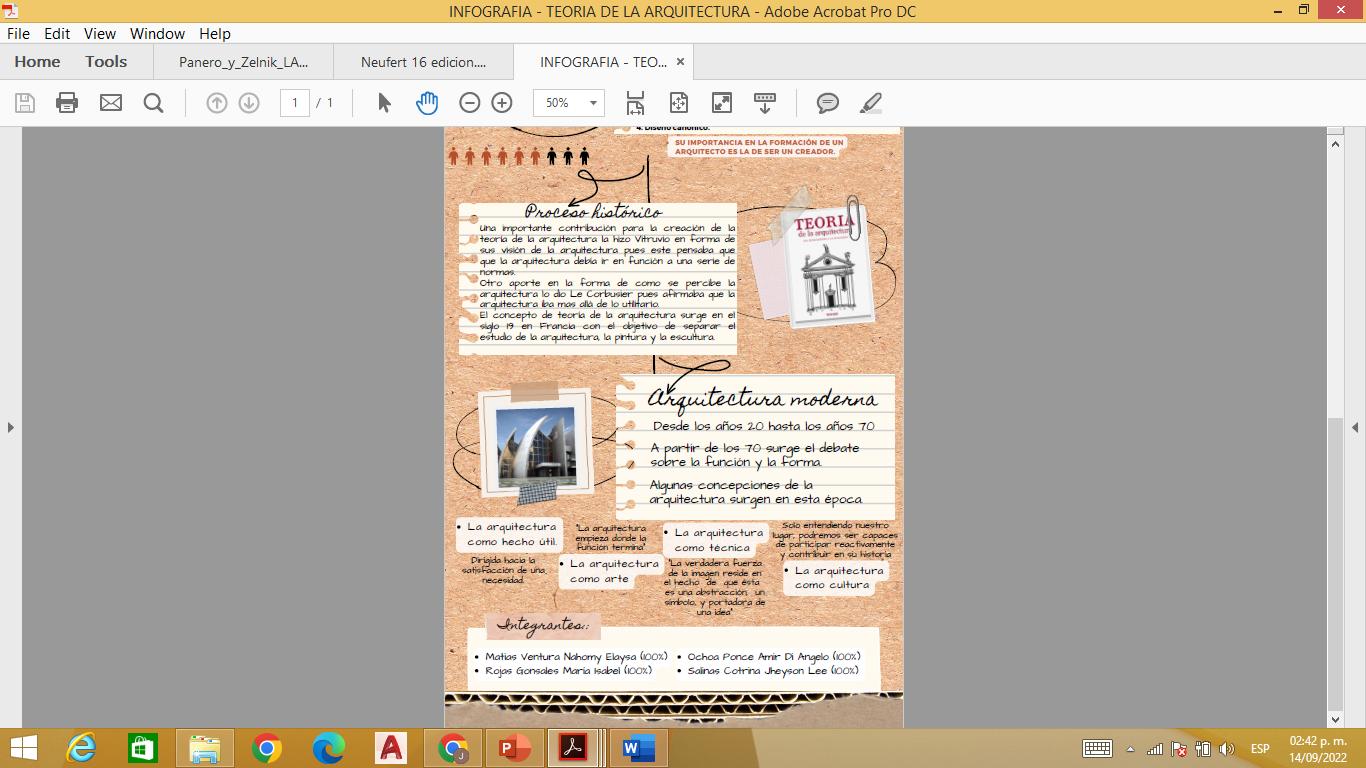Print the document with printer icon
Image resolution: width=1366 pixels, height=768 pixels.
[67, 102]
